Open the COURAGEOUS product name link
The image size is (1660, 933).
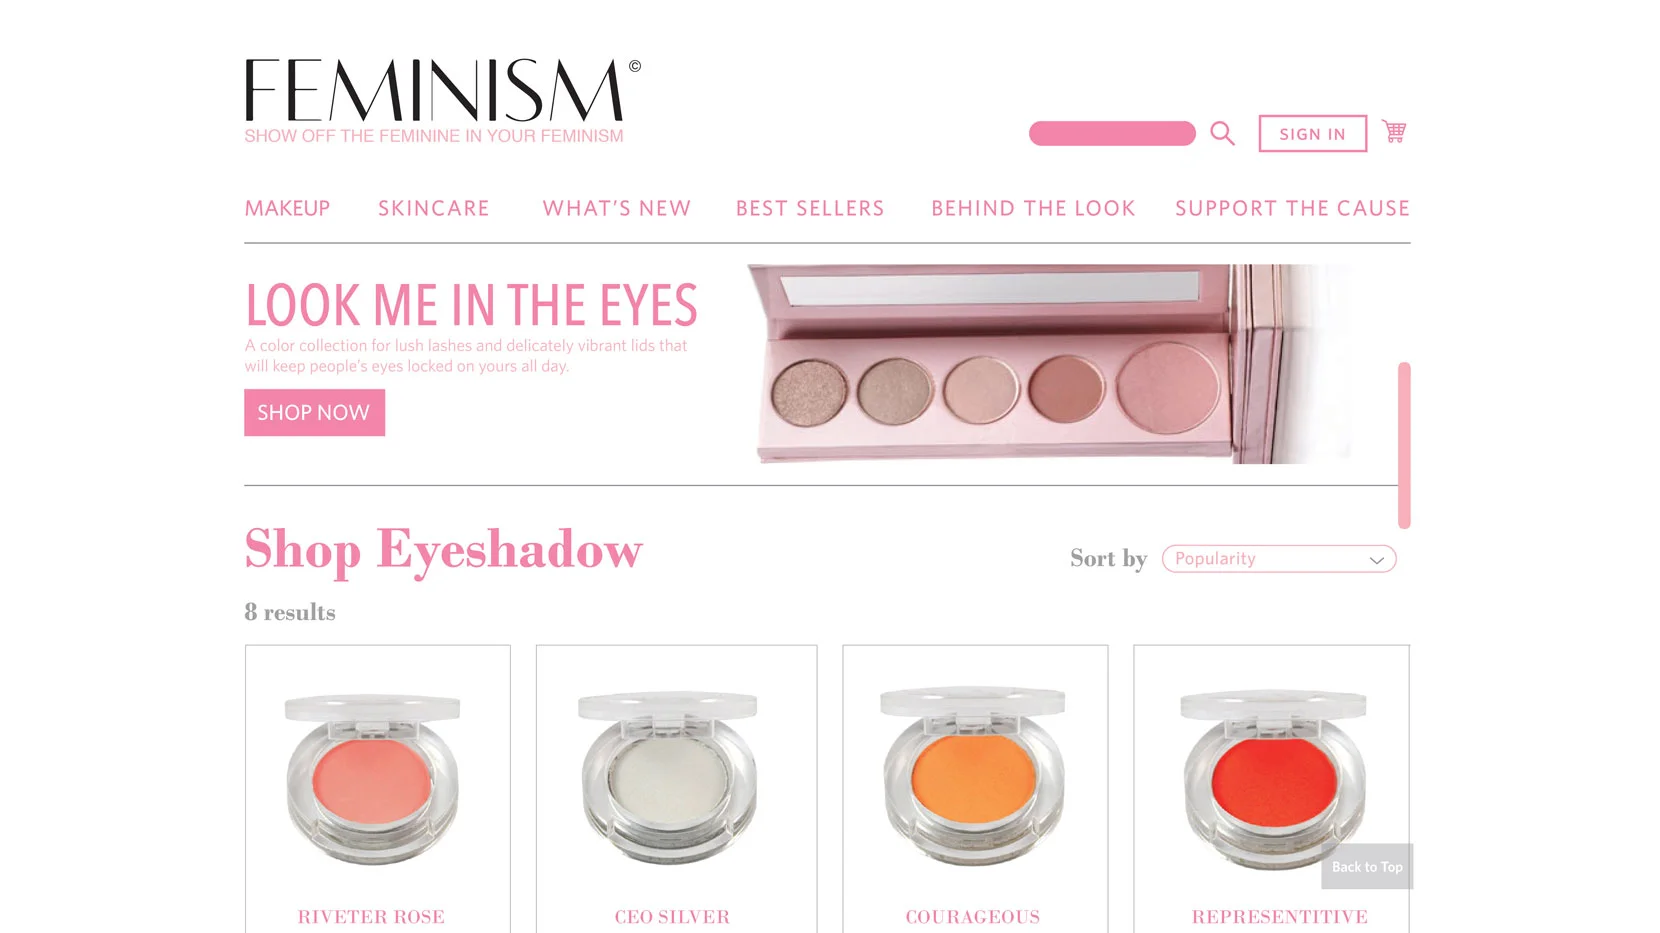click(973, 917)
